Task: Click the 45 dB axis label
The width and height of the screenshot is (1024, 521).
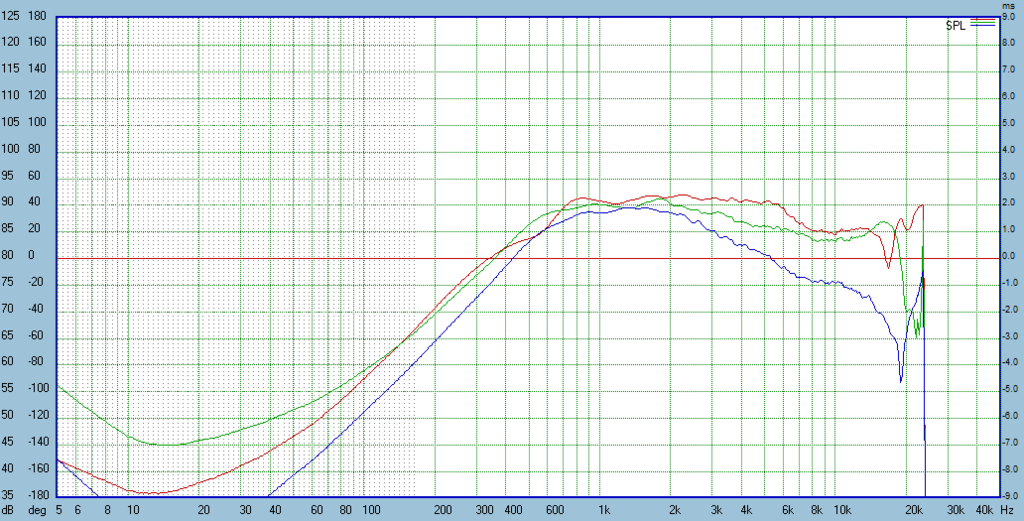Action: 8,442
